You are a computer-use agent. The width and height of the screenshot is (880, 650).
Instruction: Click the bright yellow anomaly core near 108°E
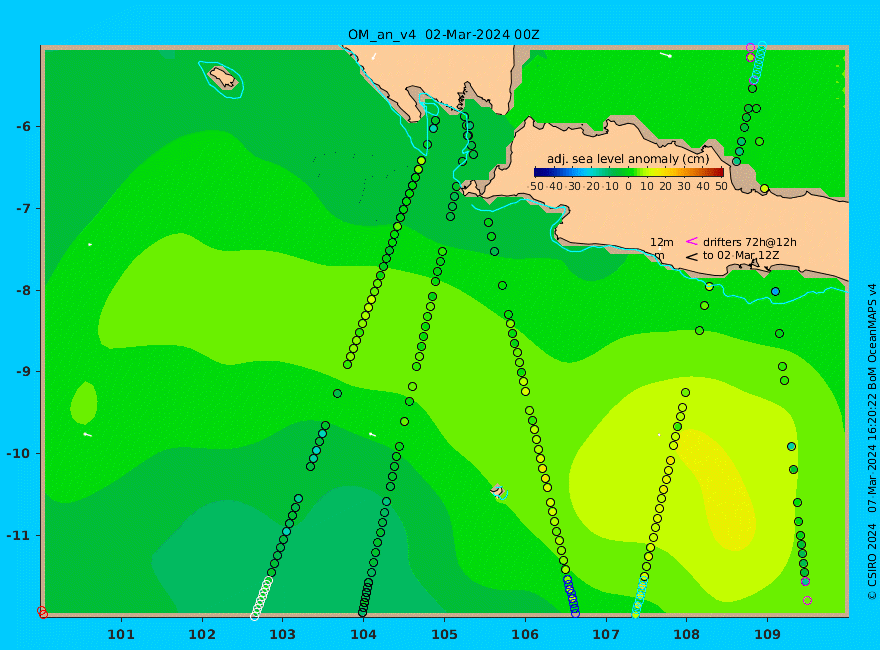coord(717,488)
